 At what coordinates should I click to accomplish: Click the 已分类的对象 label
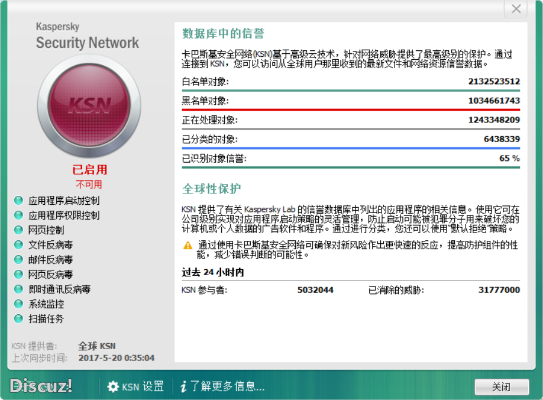[210, 139]
